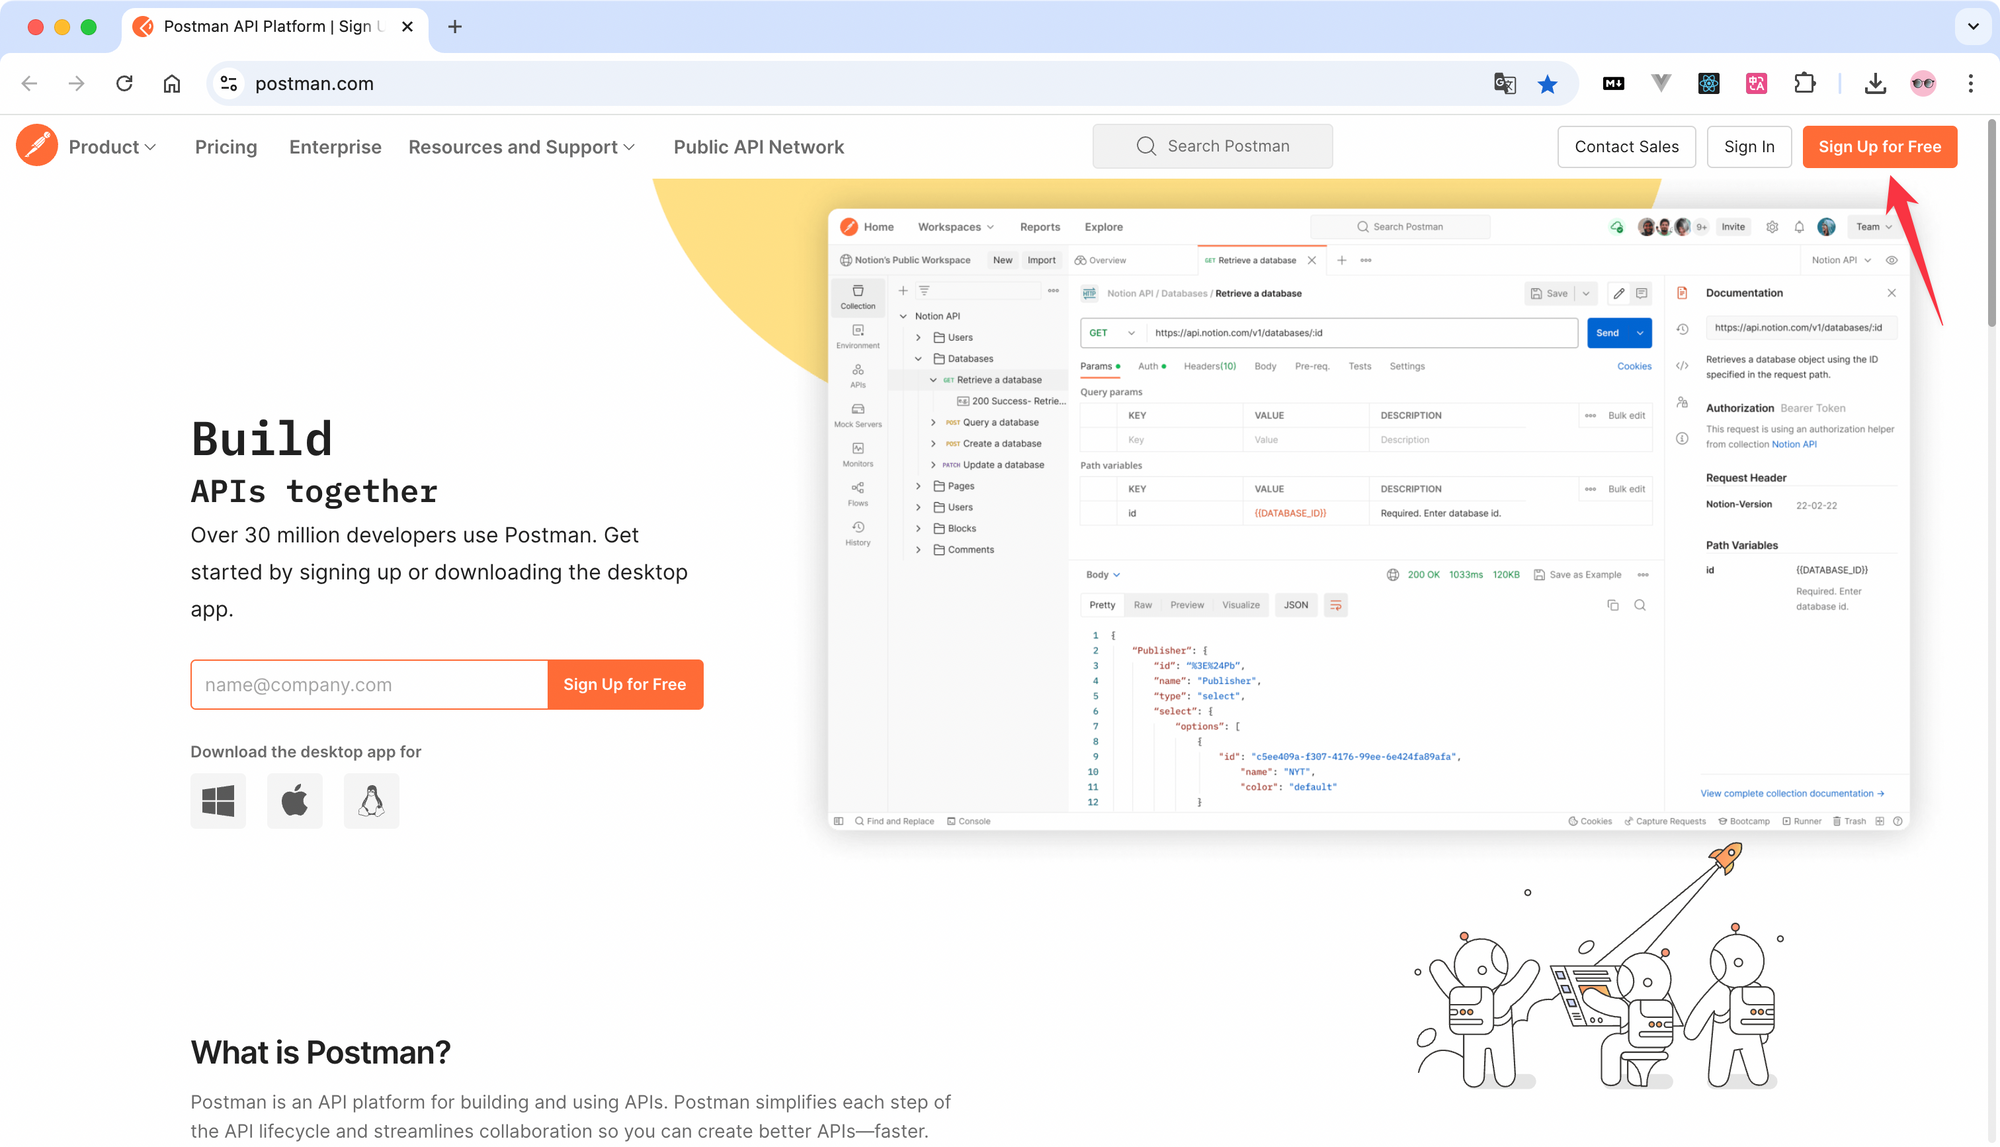Select the Pretty view tab in app preview

point(1102,605)
